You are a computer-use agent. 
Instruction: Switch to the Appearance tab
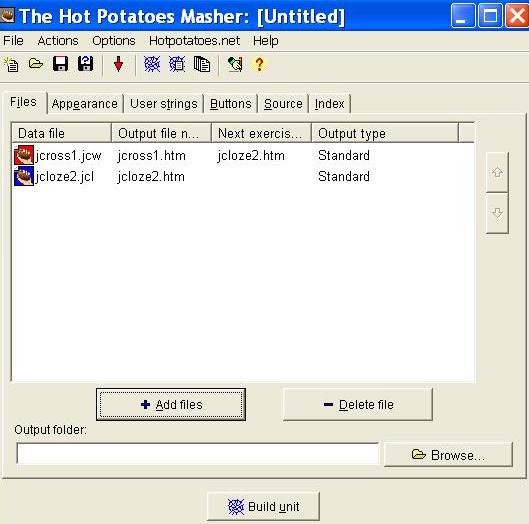pos(85,104)
